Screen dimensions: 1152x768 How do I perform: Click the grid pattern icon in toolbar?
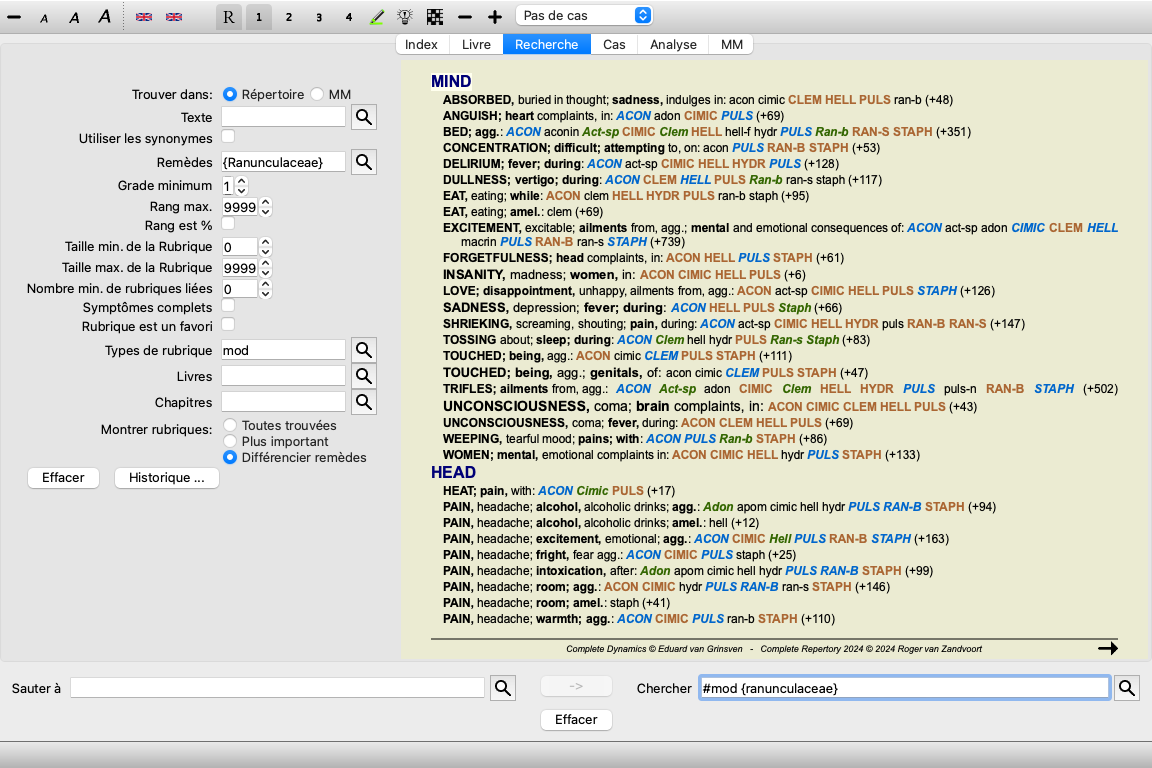tap(435, 17)
